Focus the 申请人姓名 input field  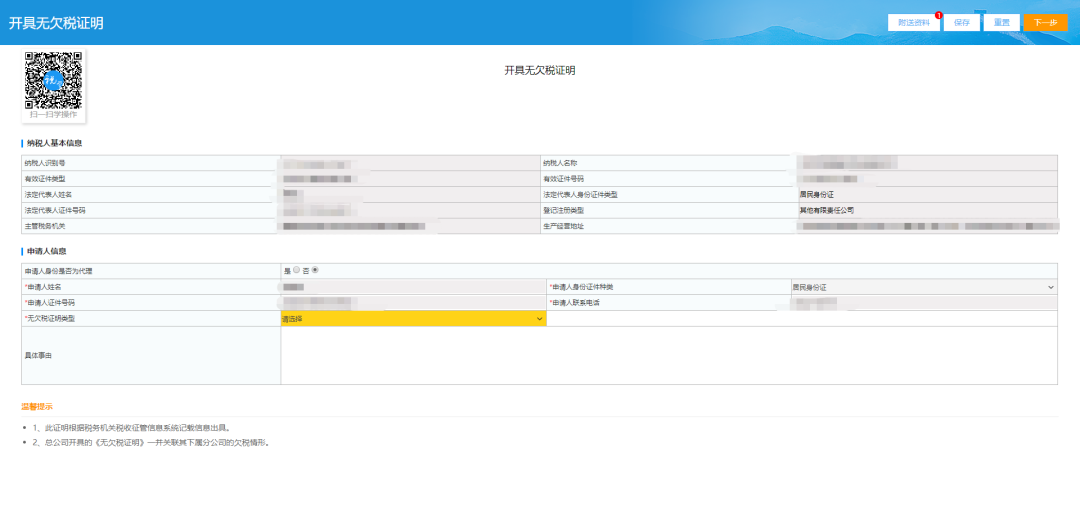point(412,287)
